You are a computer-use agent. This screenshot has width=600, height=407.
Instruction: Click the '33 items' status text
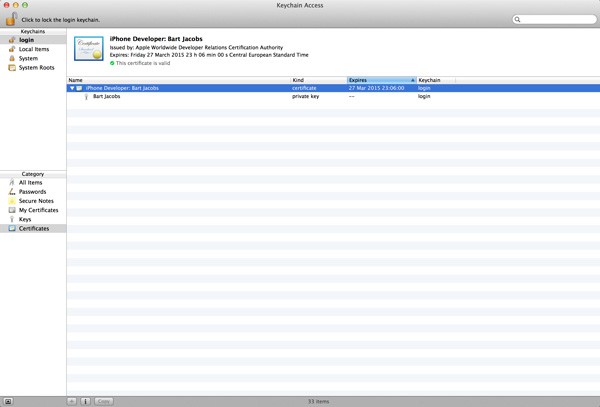point(318,401)
